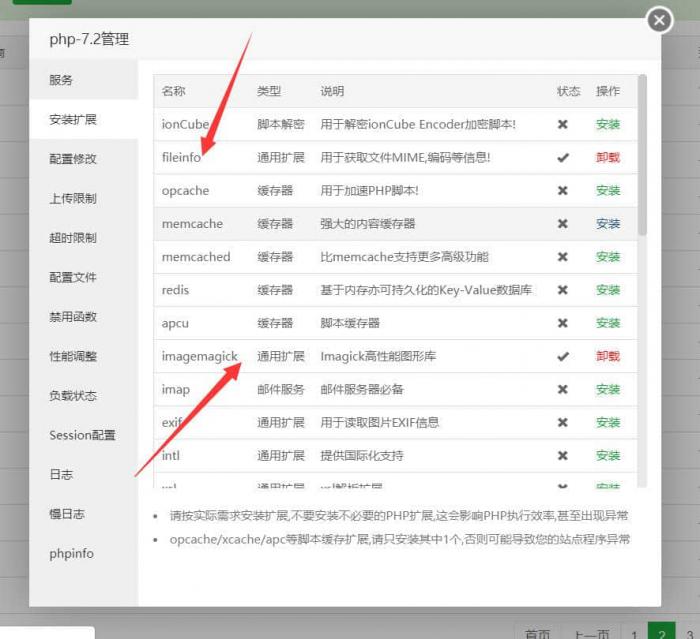Install the memcached extension
This screenshot has height=639, width=700.
click(x=608, y=257)
